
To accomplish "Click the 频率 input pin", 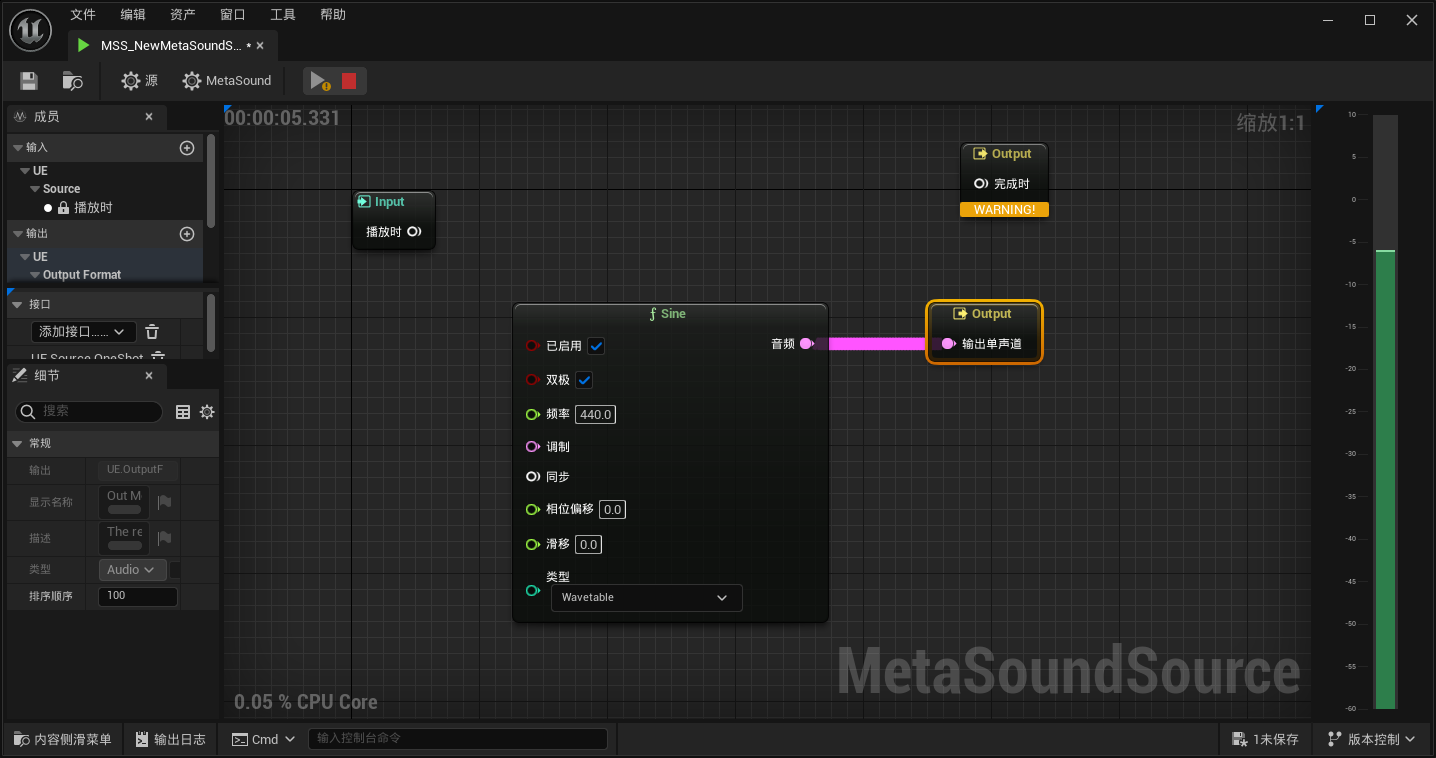I will (x=533, y=414).
